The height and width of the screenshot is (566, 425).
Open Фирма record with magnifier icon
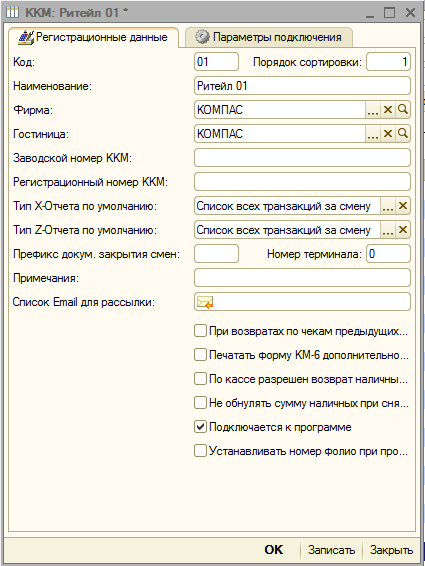403,110
